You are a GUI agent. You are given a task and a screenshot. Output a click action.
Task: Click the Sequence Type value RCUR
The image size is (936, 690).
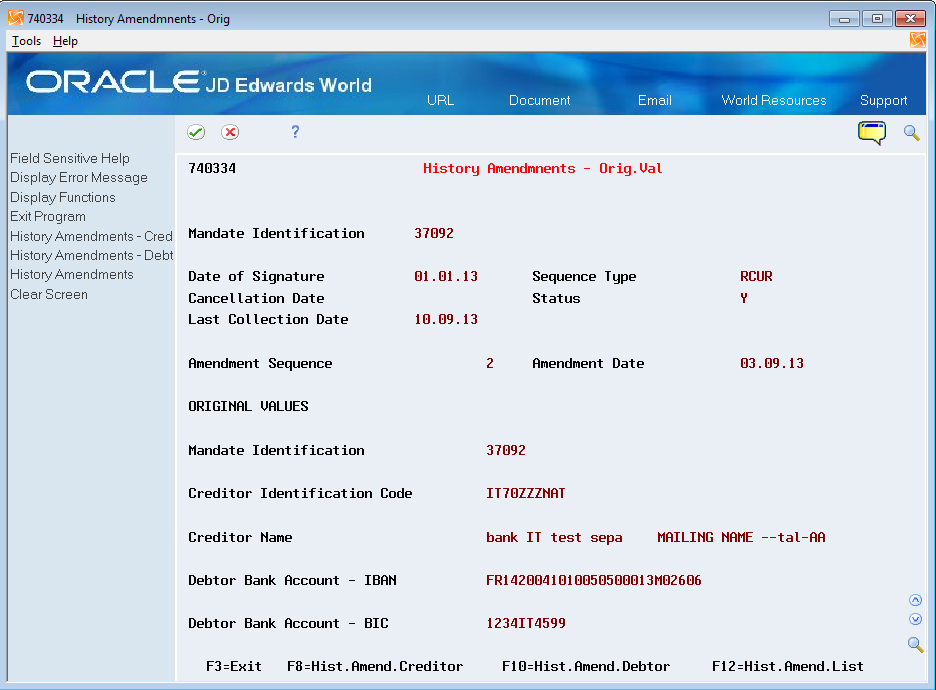coord(756,276)
